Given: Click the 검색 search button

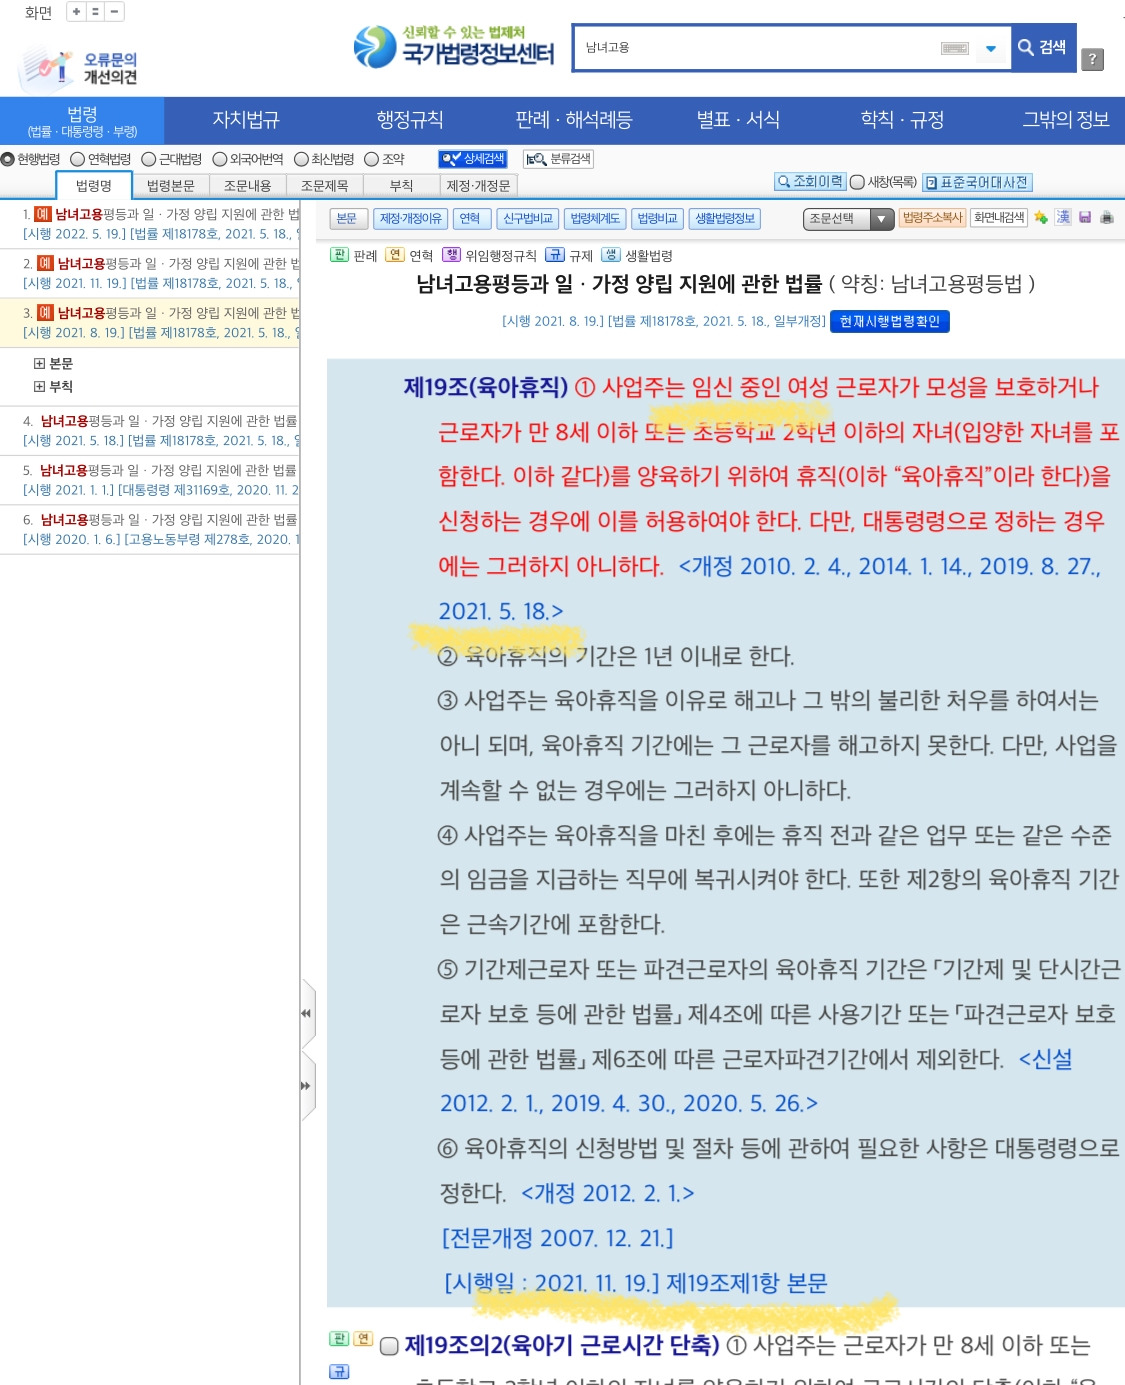Looking at the screenshot, I should (1043, 47).
